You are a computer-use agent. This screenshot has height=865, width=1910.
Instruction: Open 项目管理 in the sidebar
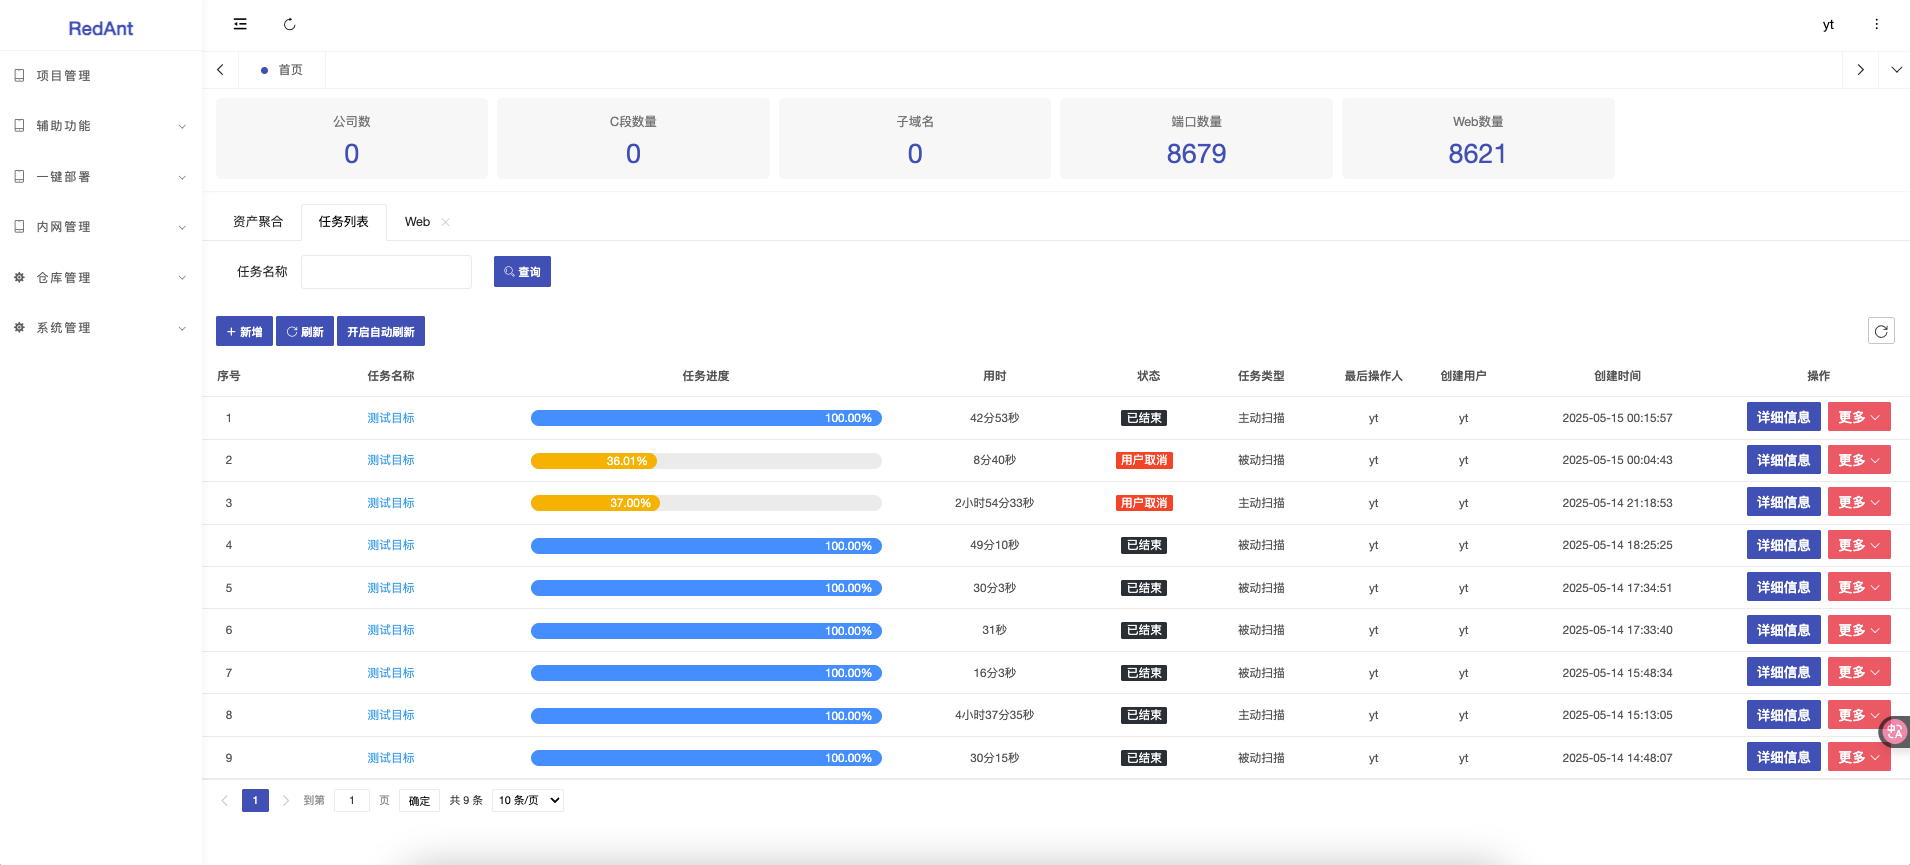coord(101,76)
